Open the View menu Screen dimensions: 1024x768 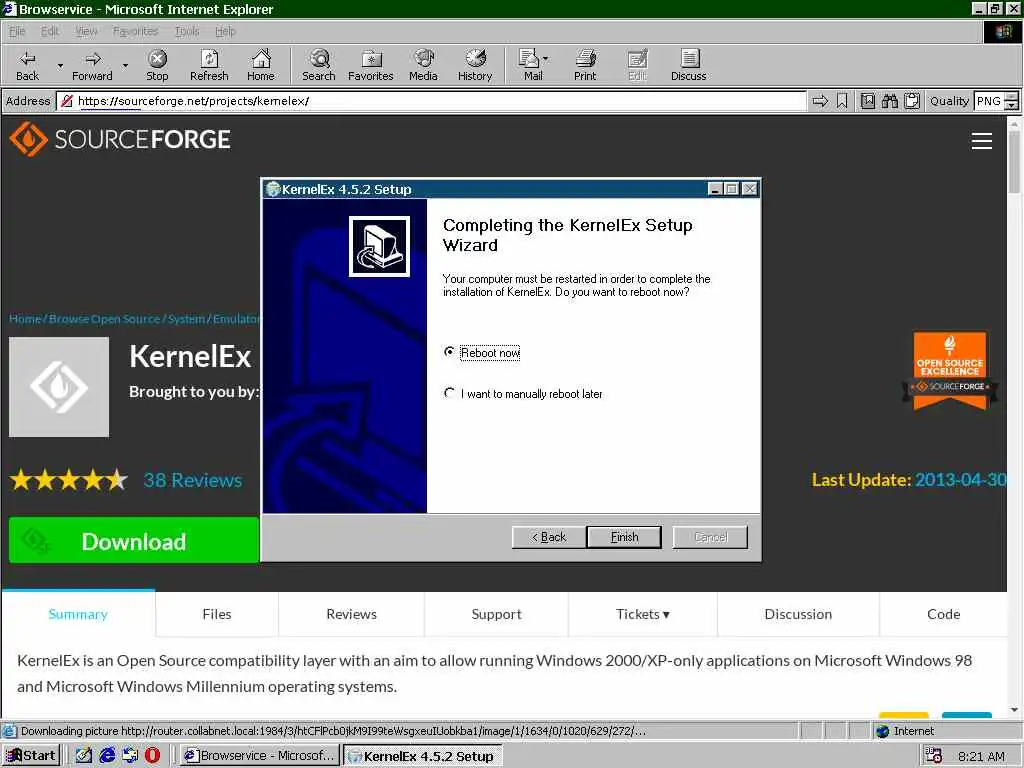tap(86, 31)
